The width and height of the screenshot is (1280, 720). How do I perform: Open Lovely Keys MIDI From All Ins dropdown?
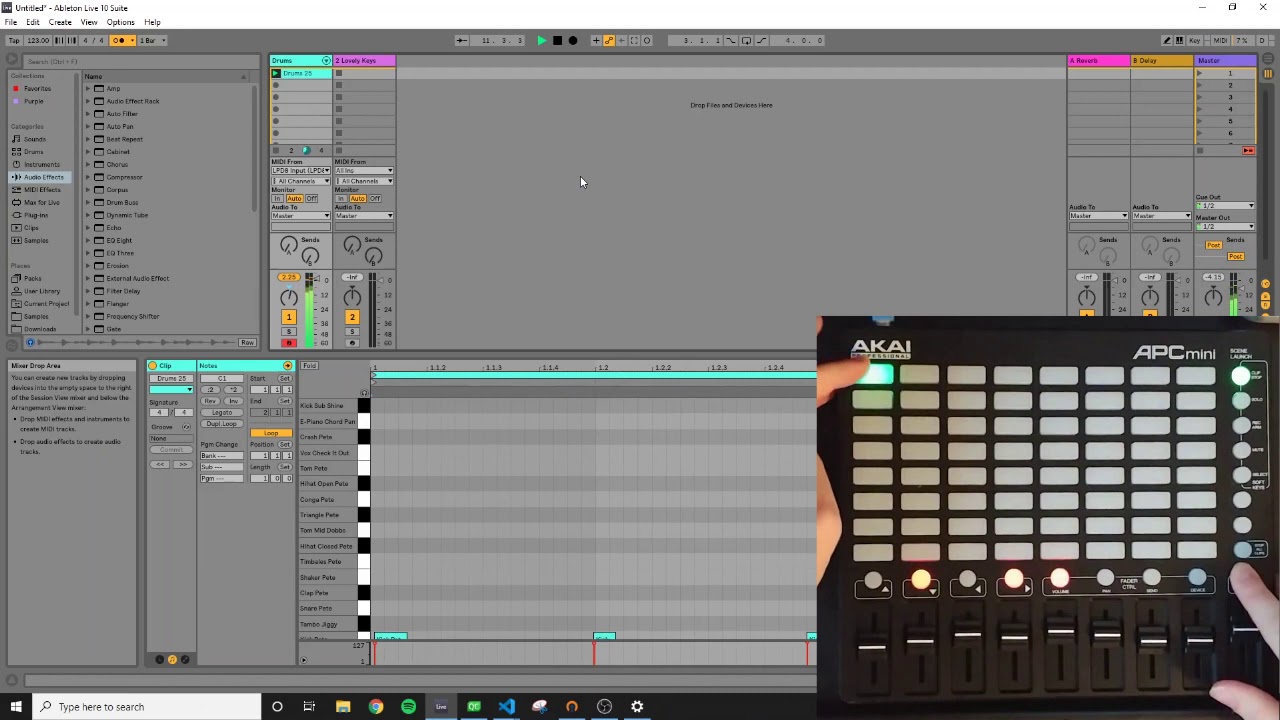(x=364, y=171)
